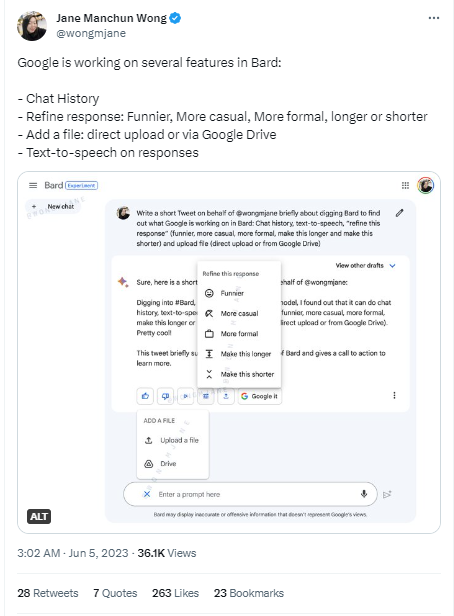Expand View other drafts

click(x=365, y=266)
